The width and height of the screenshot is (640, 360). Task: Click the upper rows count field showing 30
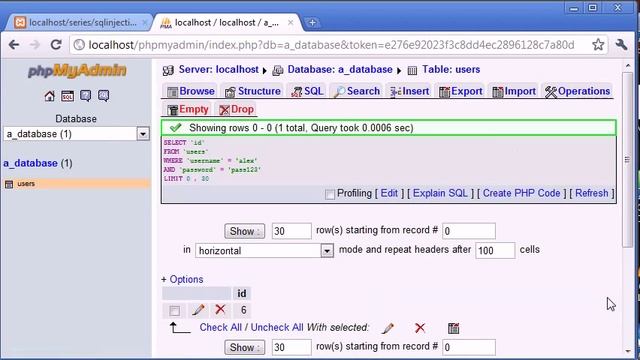pyautogui.click(x=291, y=231)
